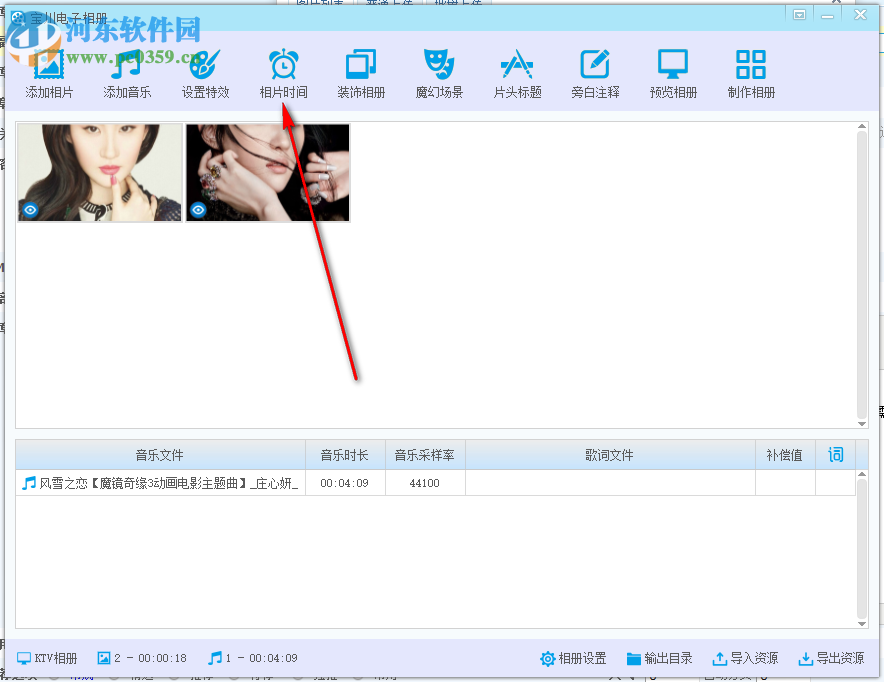Image resolution: width=884 pixels, height=682 pixels.
Task: Click photo panel scrollbar up arrow
Action: pos(861,127)
